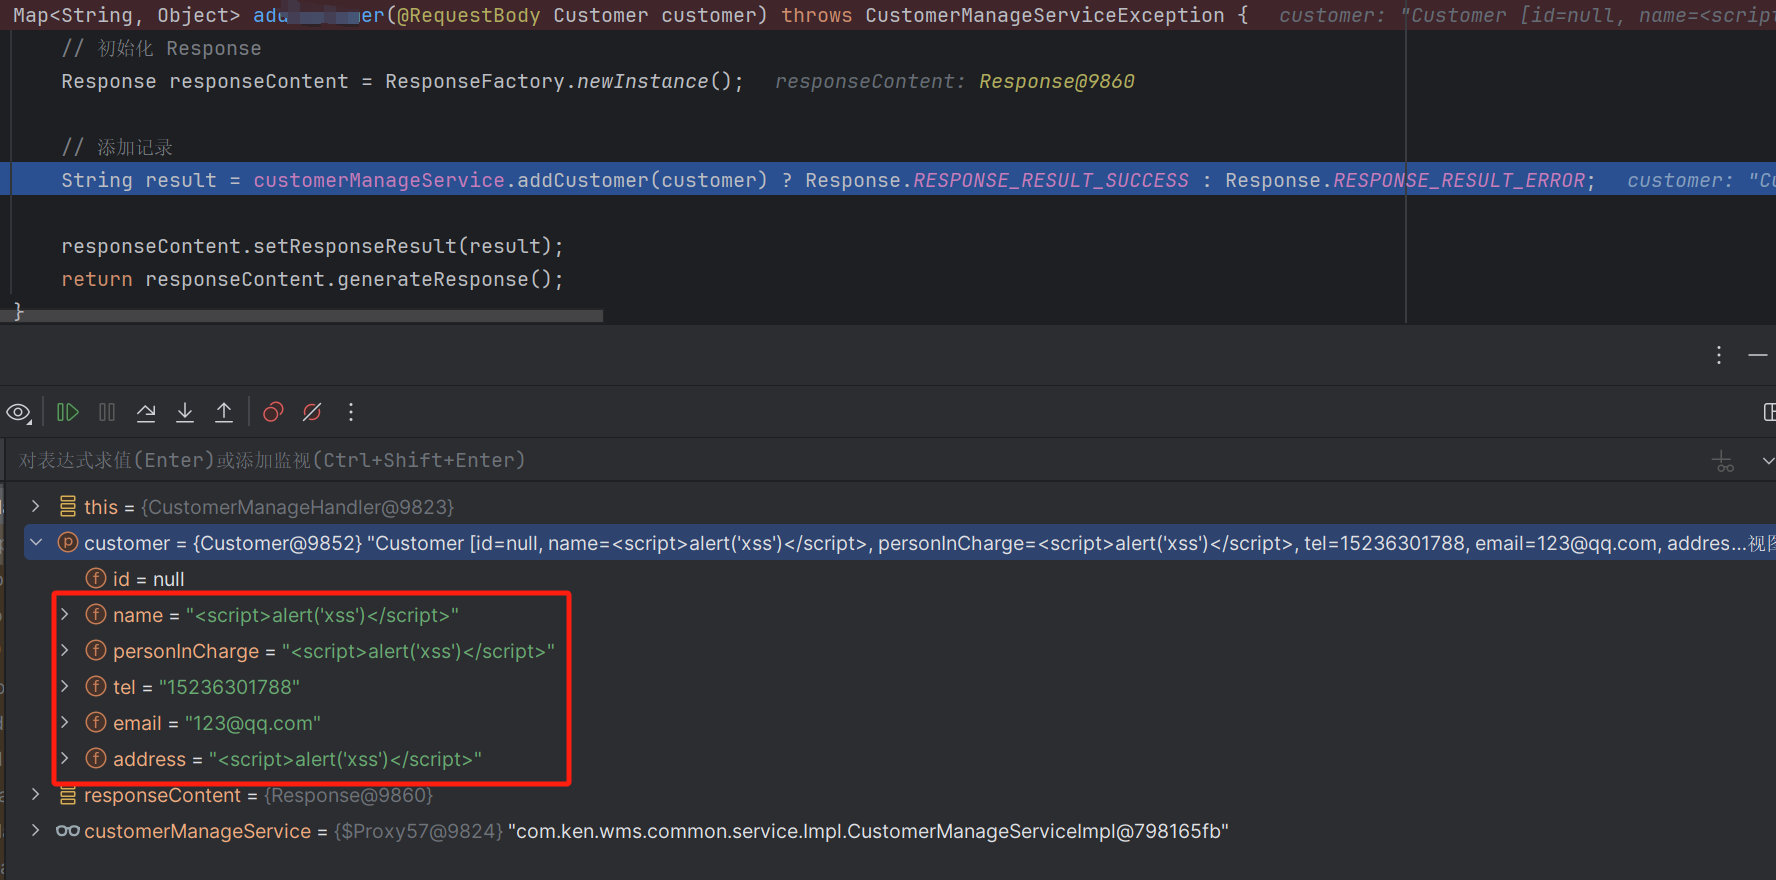Click inline hint Response@9860
This screenshot has height=880, width=1776.
point(1056,81)
